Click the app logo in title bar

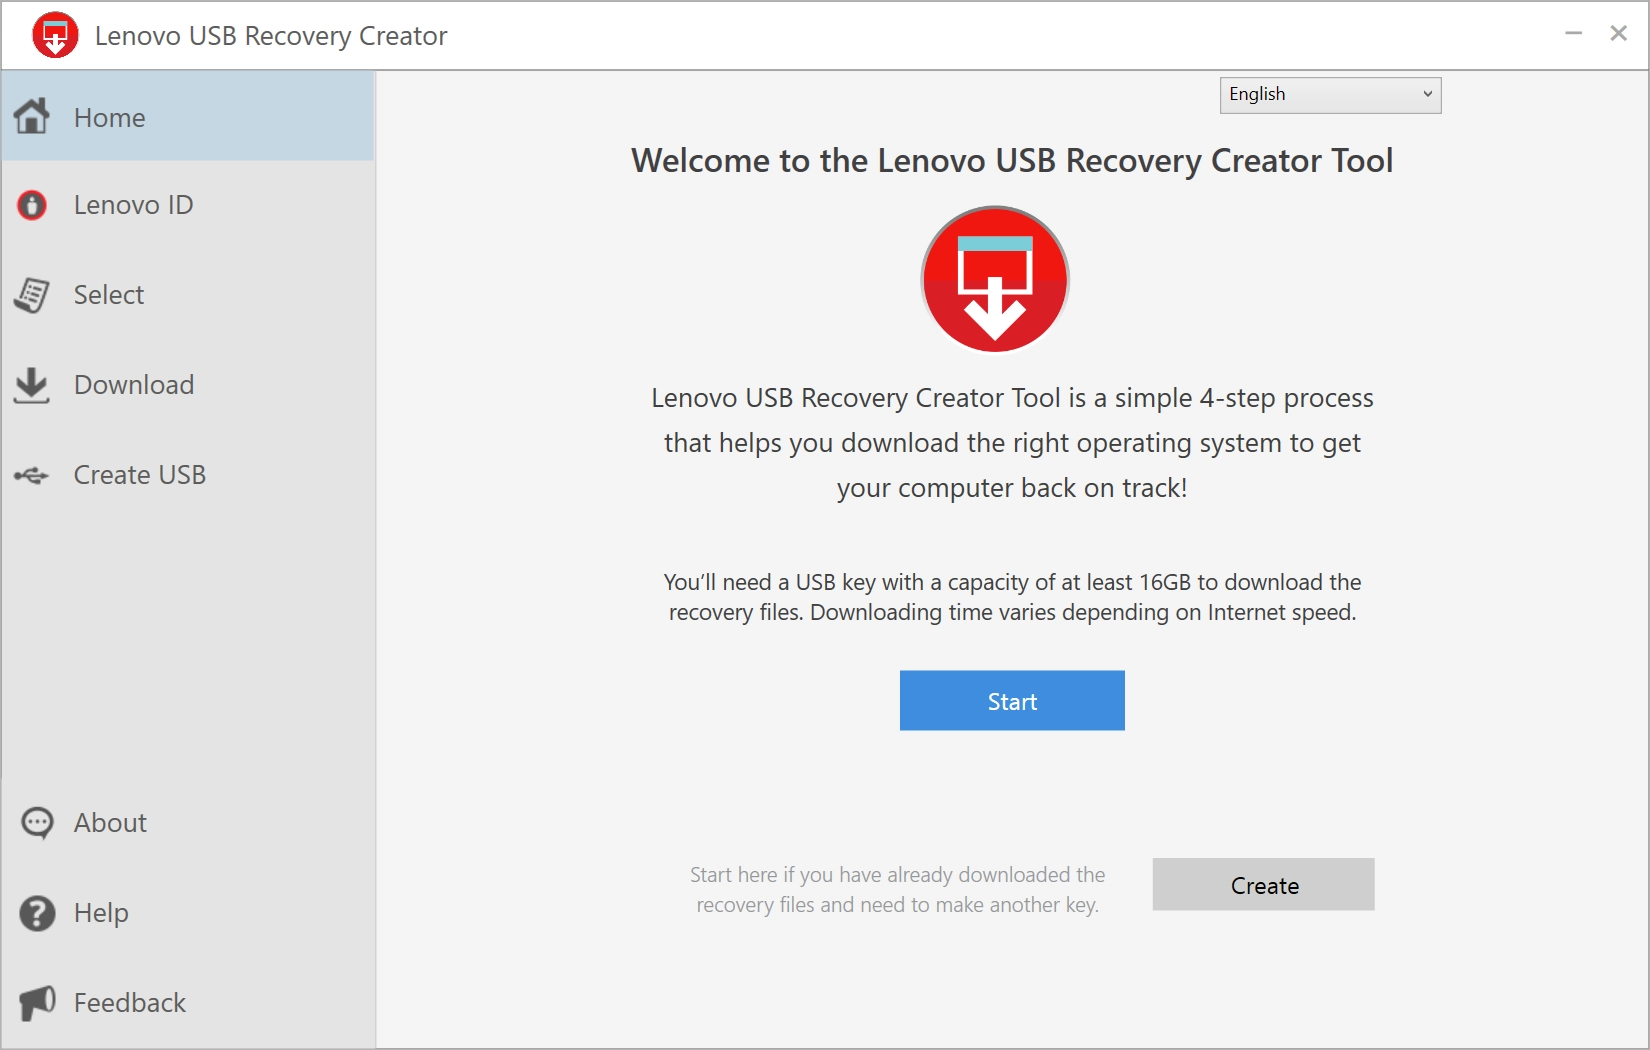(x=55, y=36)
